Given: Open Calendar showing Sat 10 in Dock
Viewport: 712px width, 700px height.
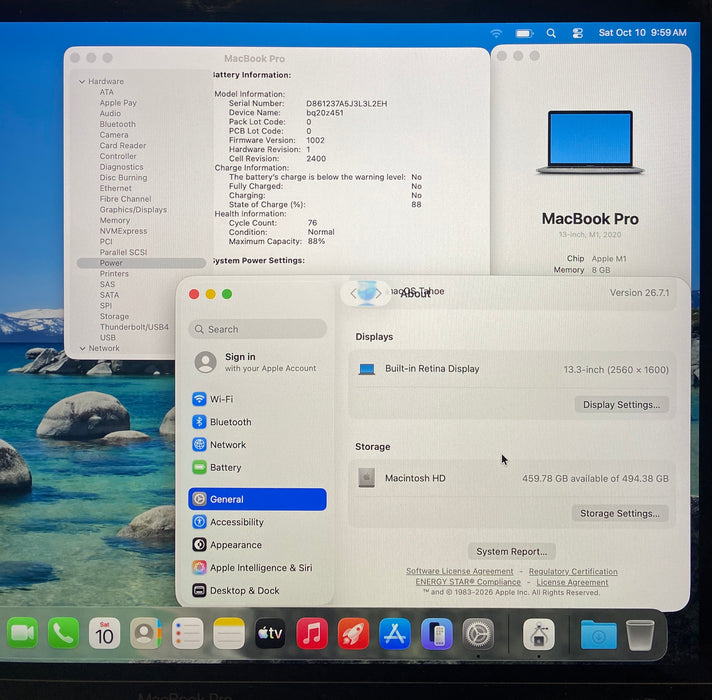Looking at the screenshot, I should click(x=104, y=633).
